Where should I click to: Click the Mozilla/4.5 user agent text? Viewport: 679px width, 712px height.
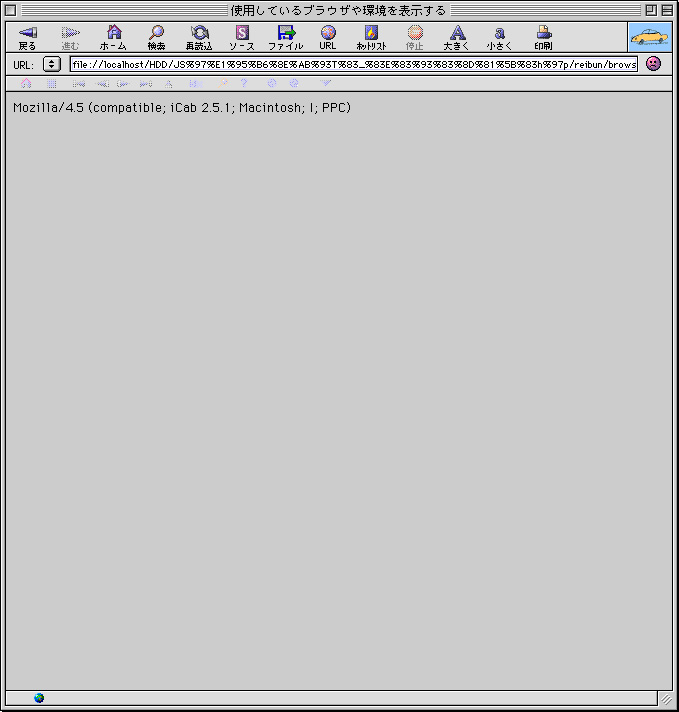point(182,108)
